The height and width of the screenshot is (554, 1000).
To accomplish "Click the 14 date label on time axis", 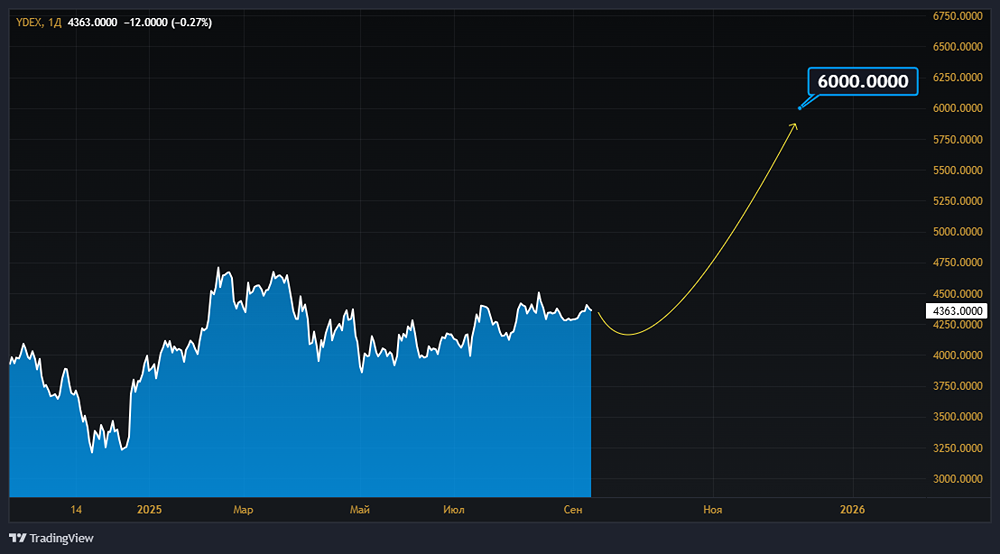I will coord(76,509).
